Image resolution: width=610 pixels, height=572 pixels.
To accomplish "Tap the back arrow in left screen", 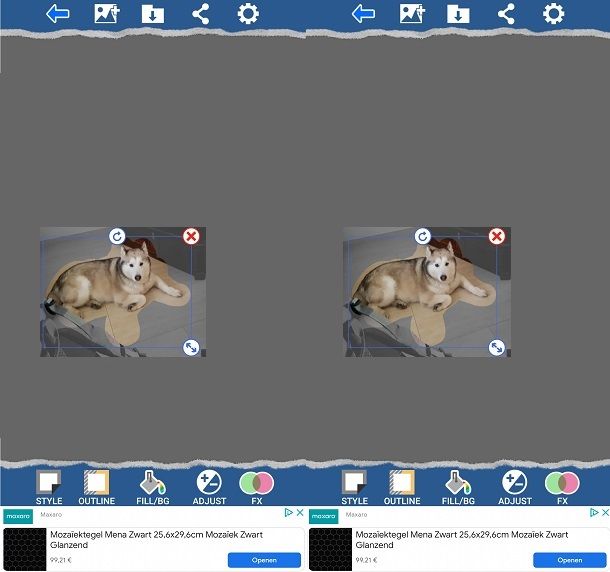I will click(58, 14).
